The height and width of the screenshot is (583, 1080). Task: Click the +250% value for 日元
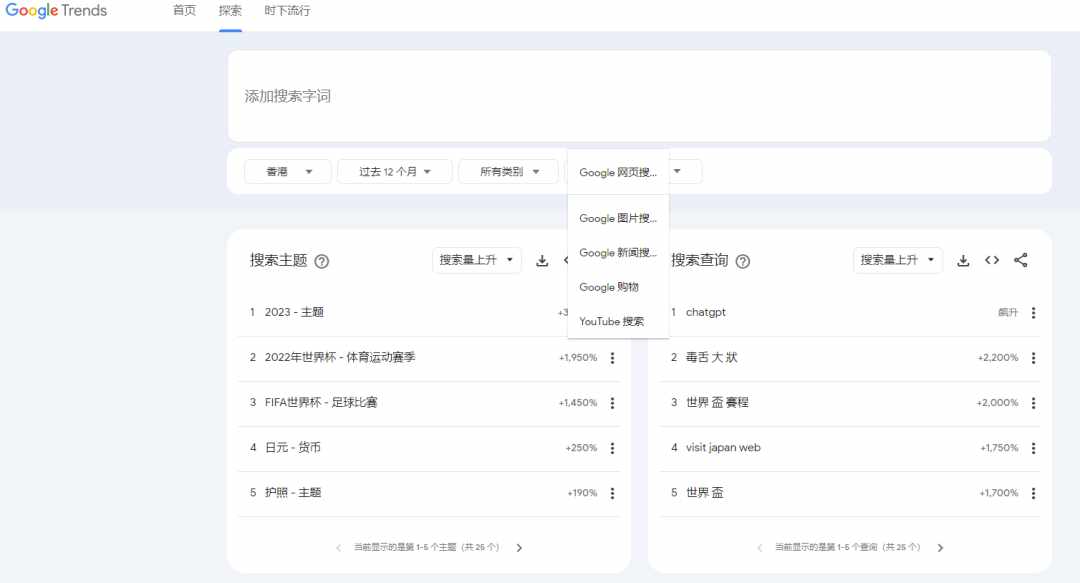(x=581, y=448)
